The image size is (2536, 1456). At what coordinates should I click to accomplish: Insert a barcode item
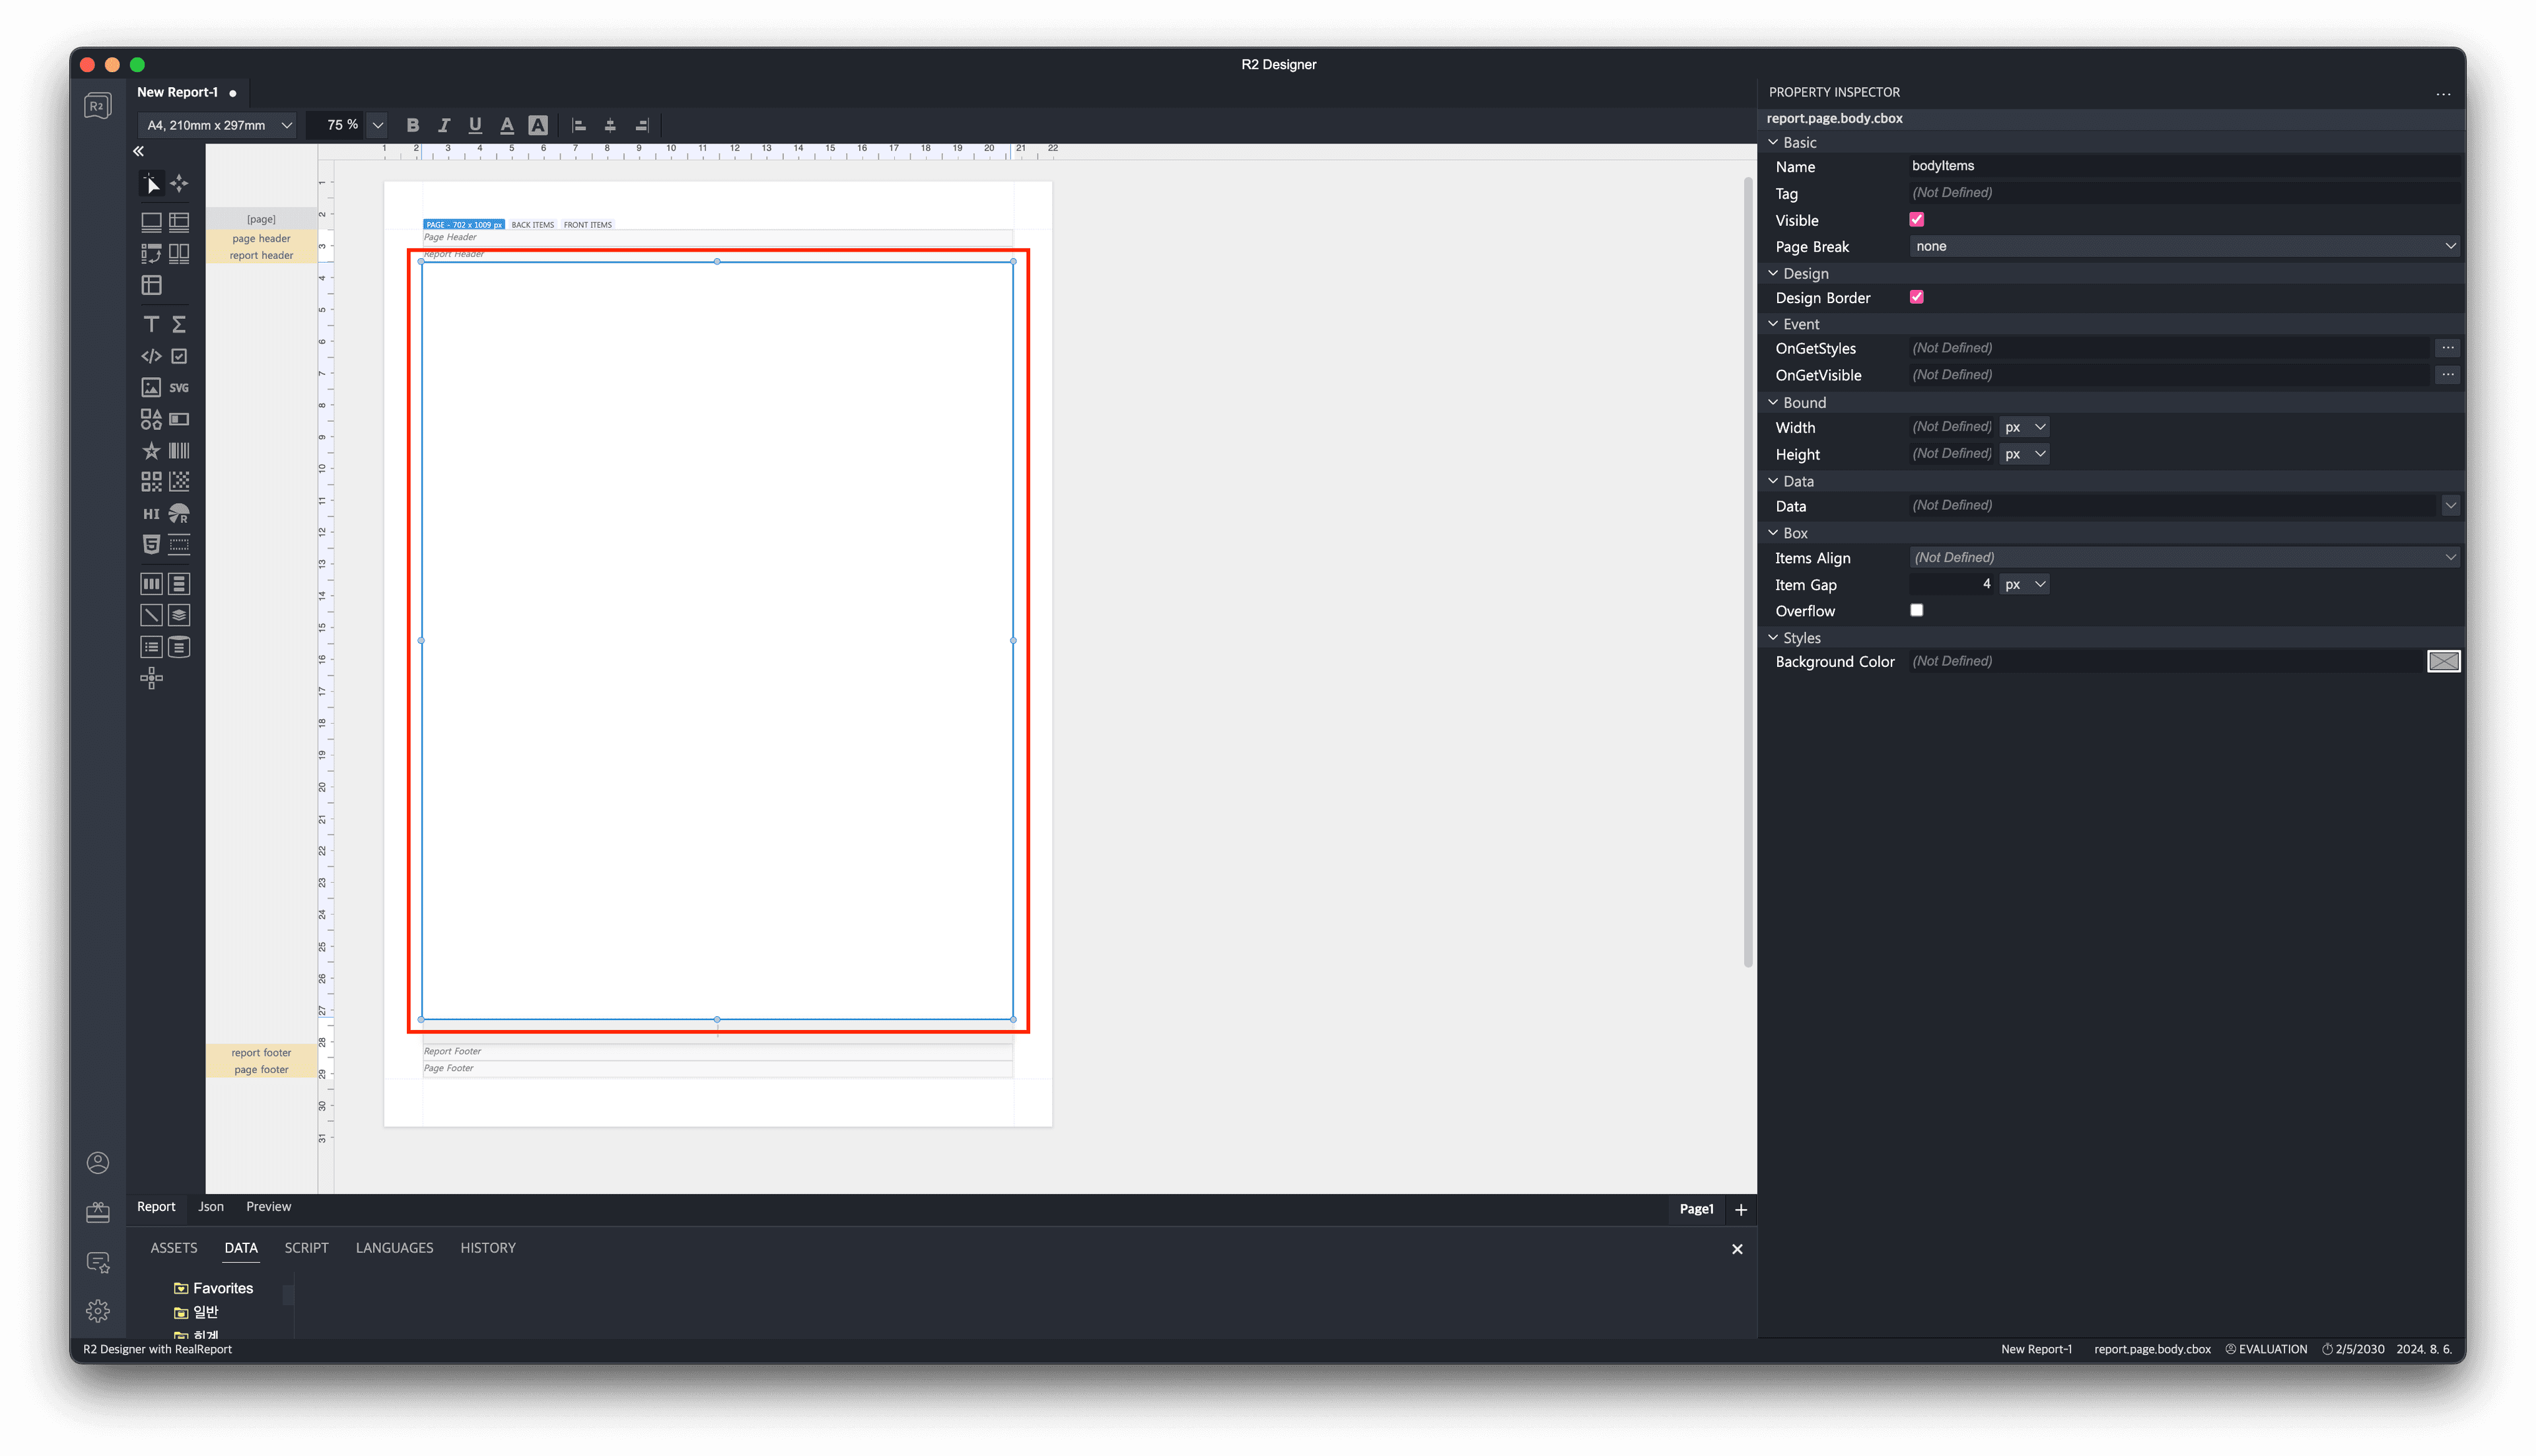[x=179, y=451]
